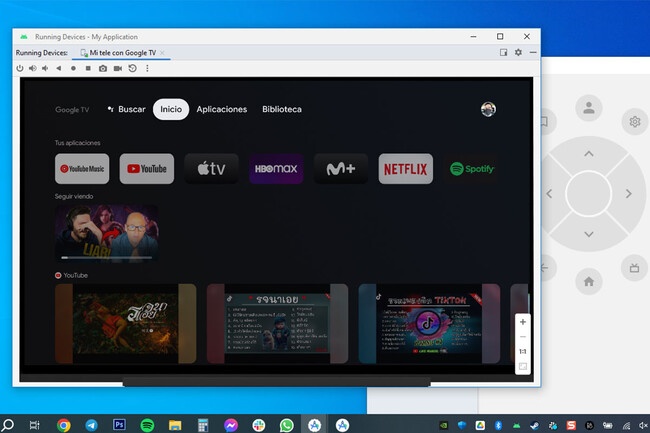Click the snapshots history icon in toolbar
The width and height of the screenshot is (650, 433).
[133, 68]
